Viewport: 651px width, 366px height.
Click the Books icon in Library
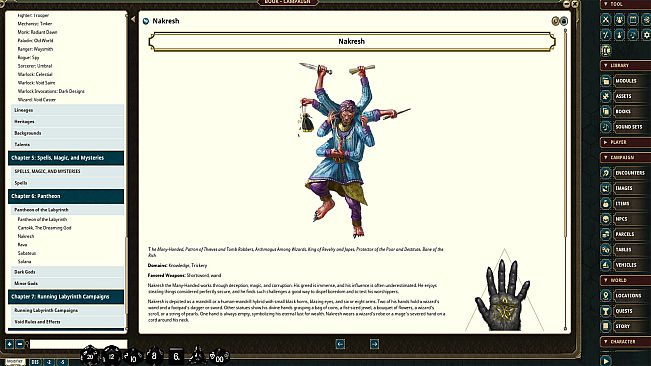606,112
